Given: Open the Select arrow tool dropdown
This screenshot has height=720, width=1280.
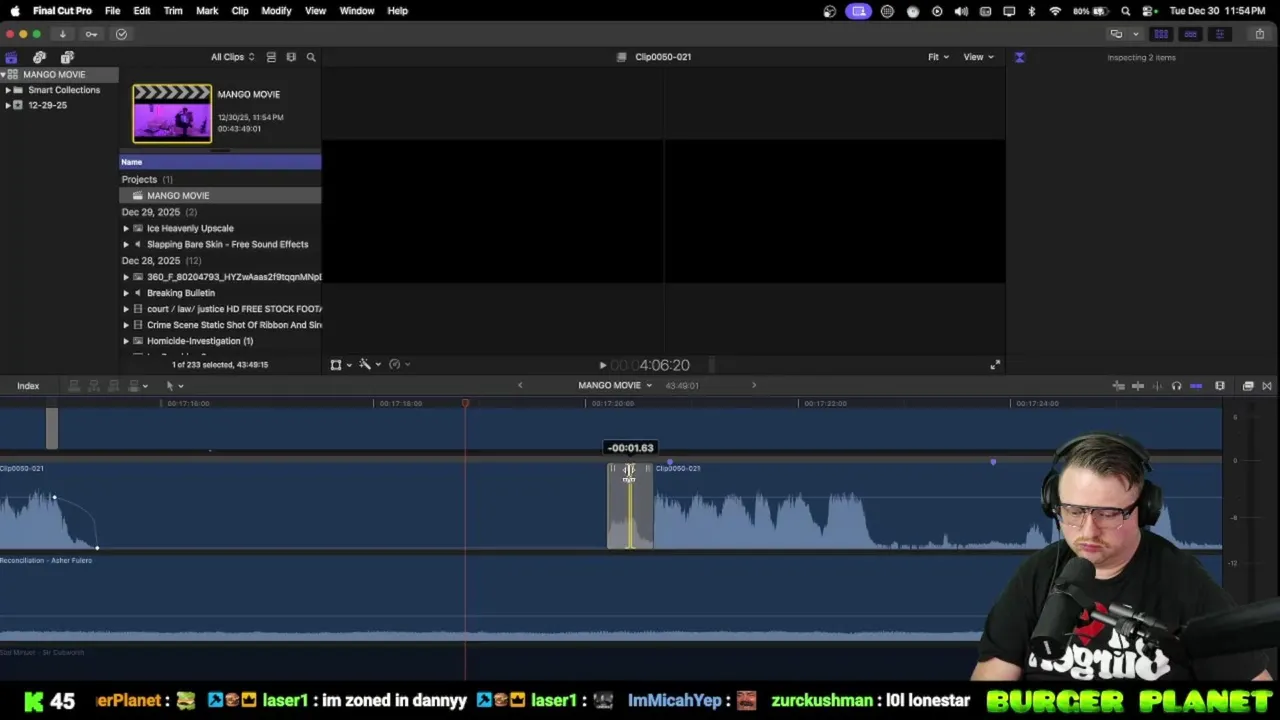Looking at the screenshot, I should (174, 386).
